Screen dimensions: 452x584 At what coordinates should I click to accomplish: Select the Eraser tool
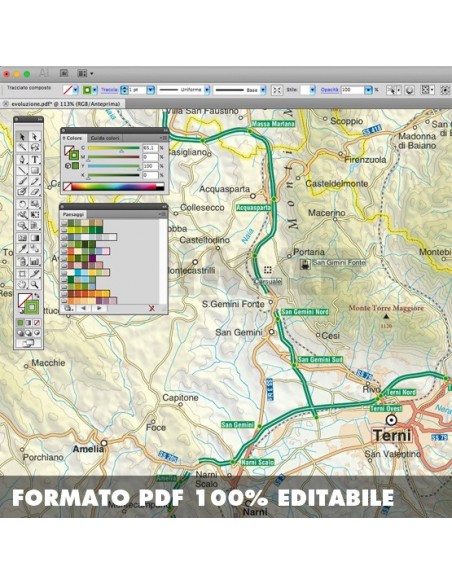[x=35, y=191]
